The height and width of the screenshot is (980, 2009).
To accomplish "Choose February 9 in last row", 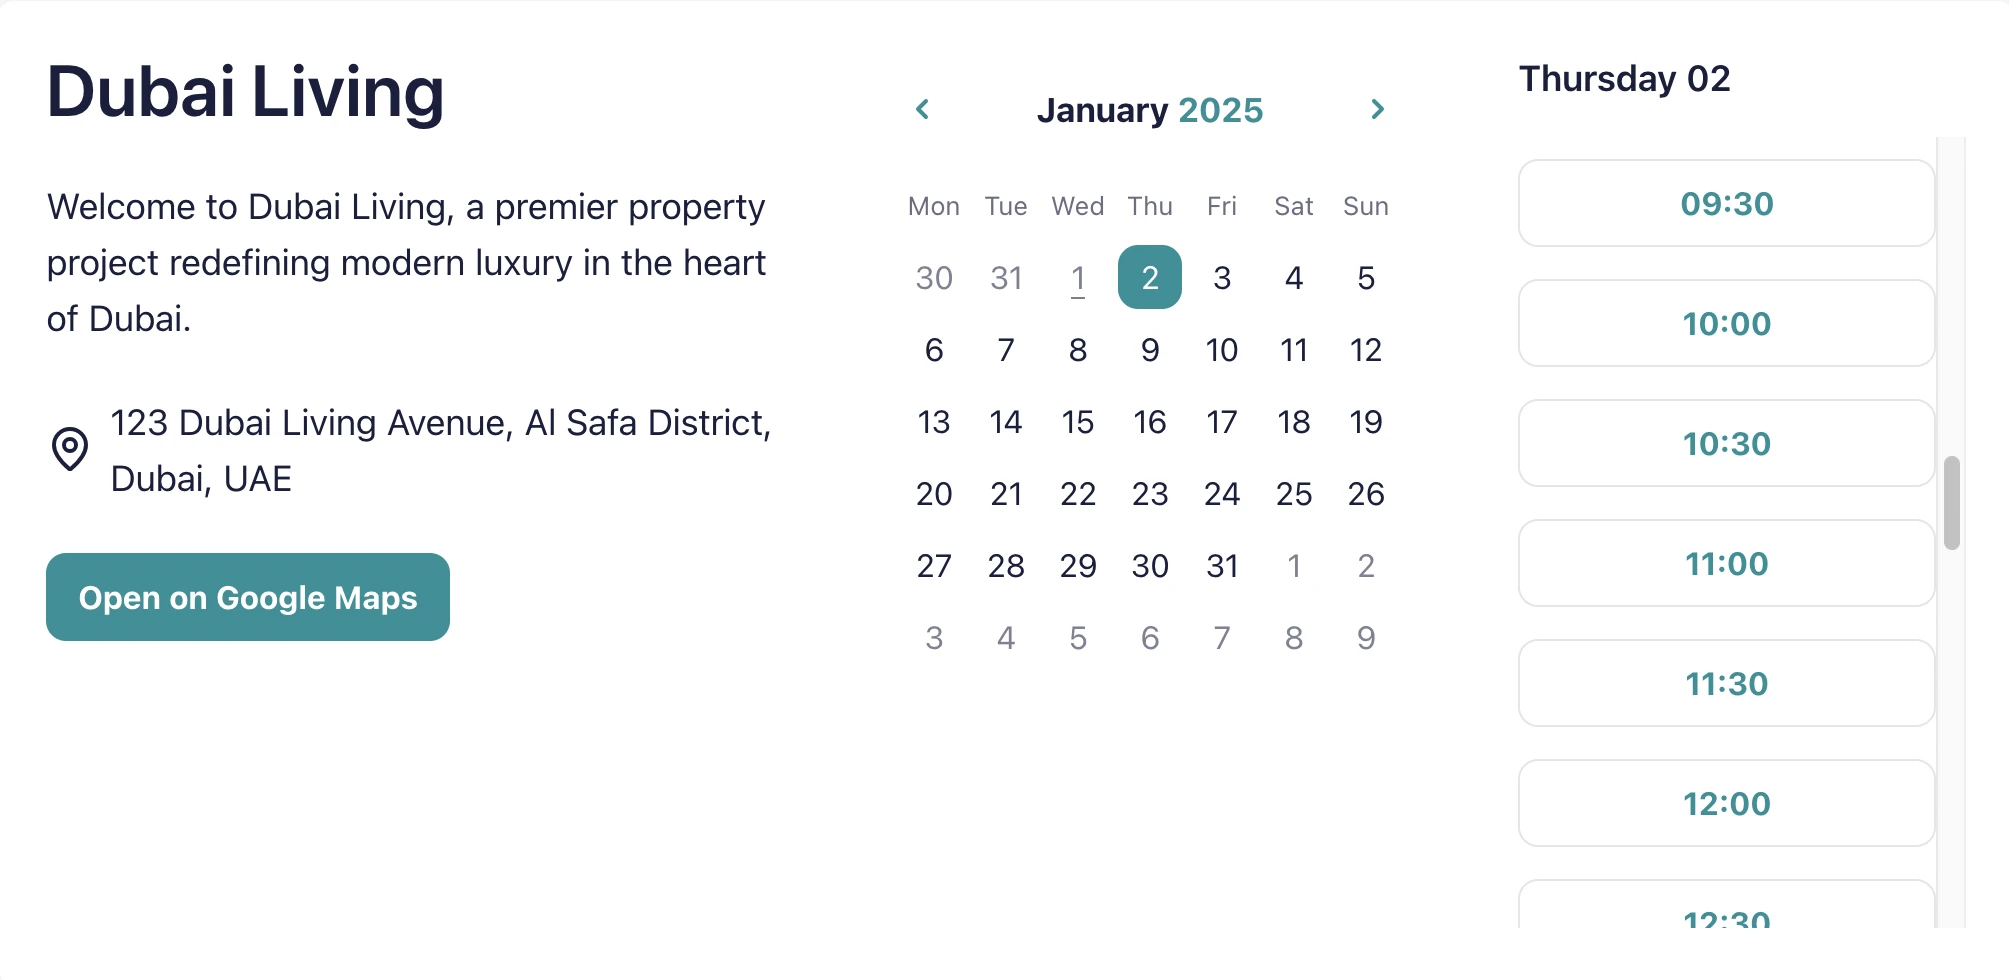I will (1366, 637).
